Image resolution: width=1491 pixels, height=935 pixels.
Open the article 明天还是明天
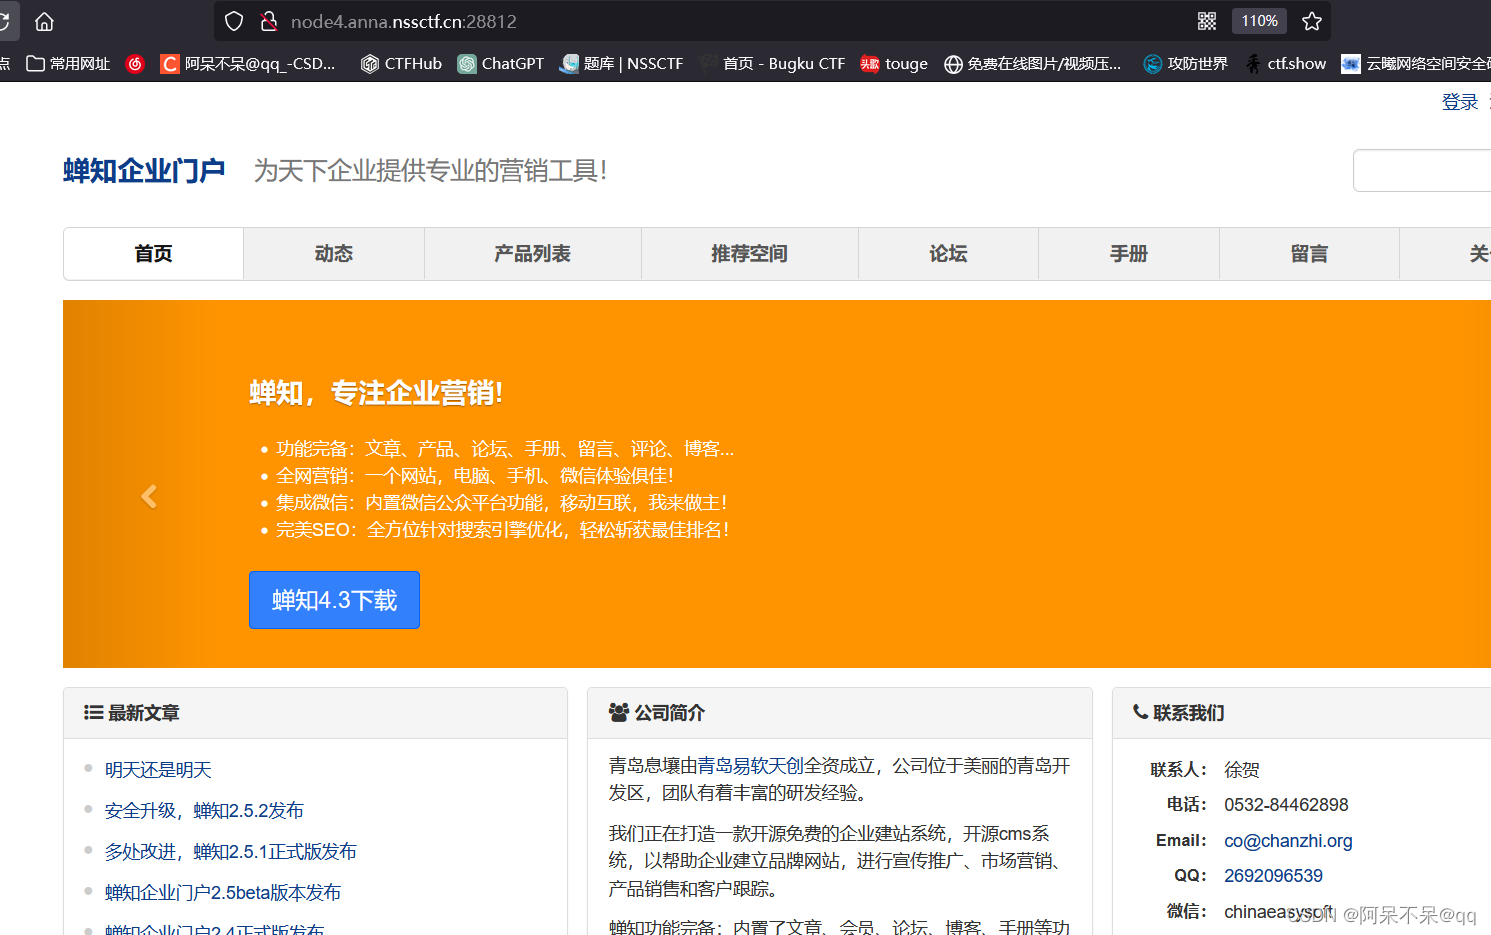coord(156,770)
